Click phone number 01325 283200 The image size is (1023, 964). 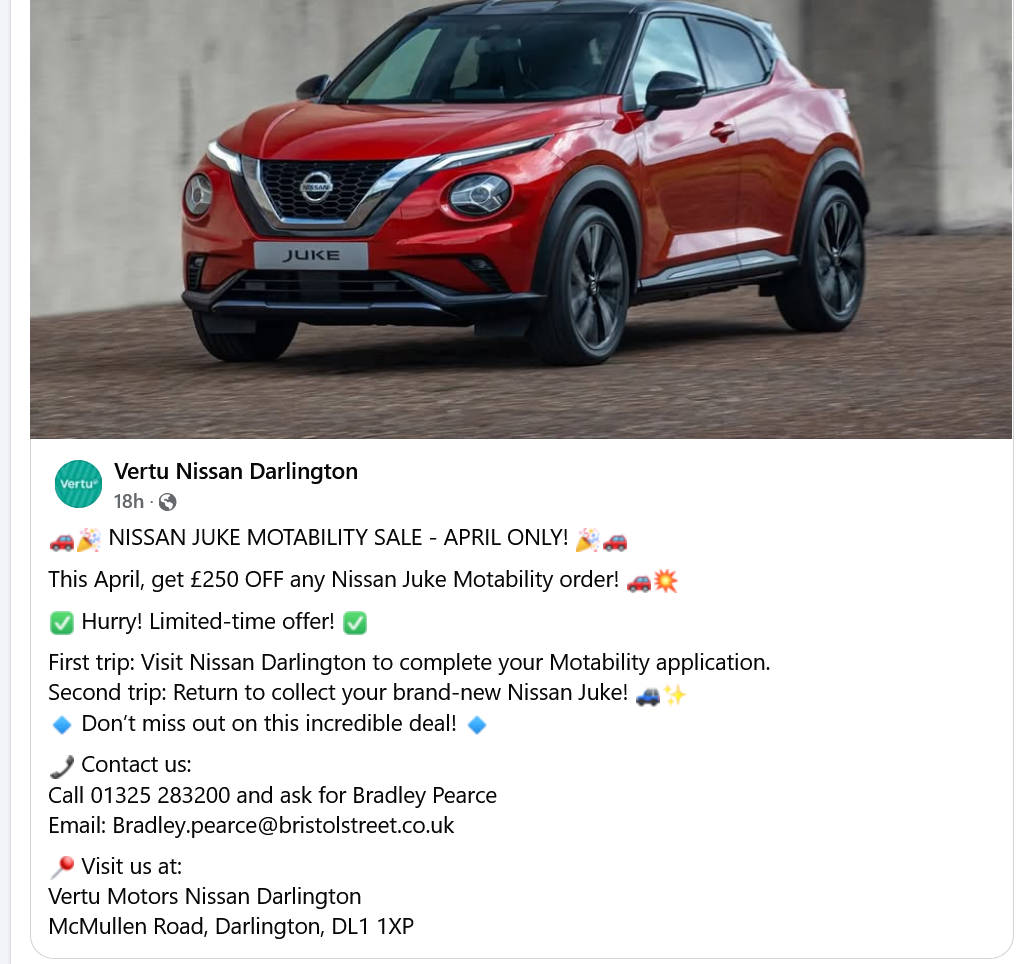coord(160,795)
